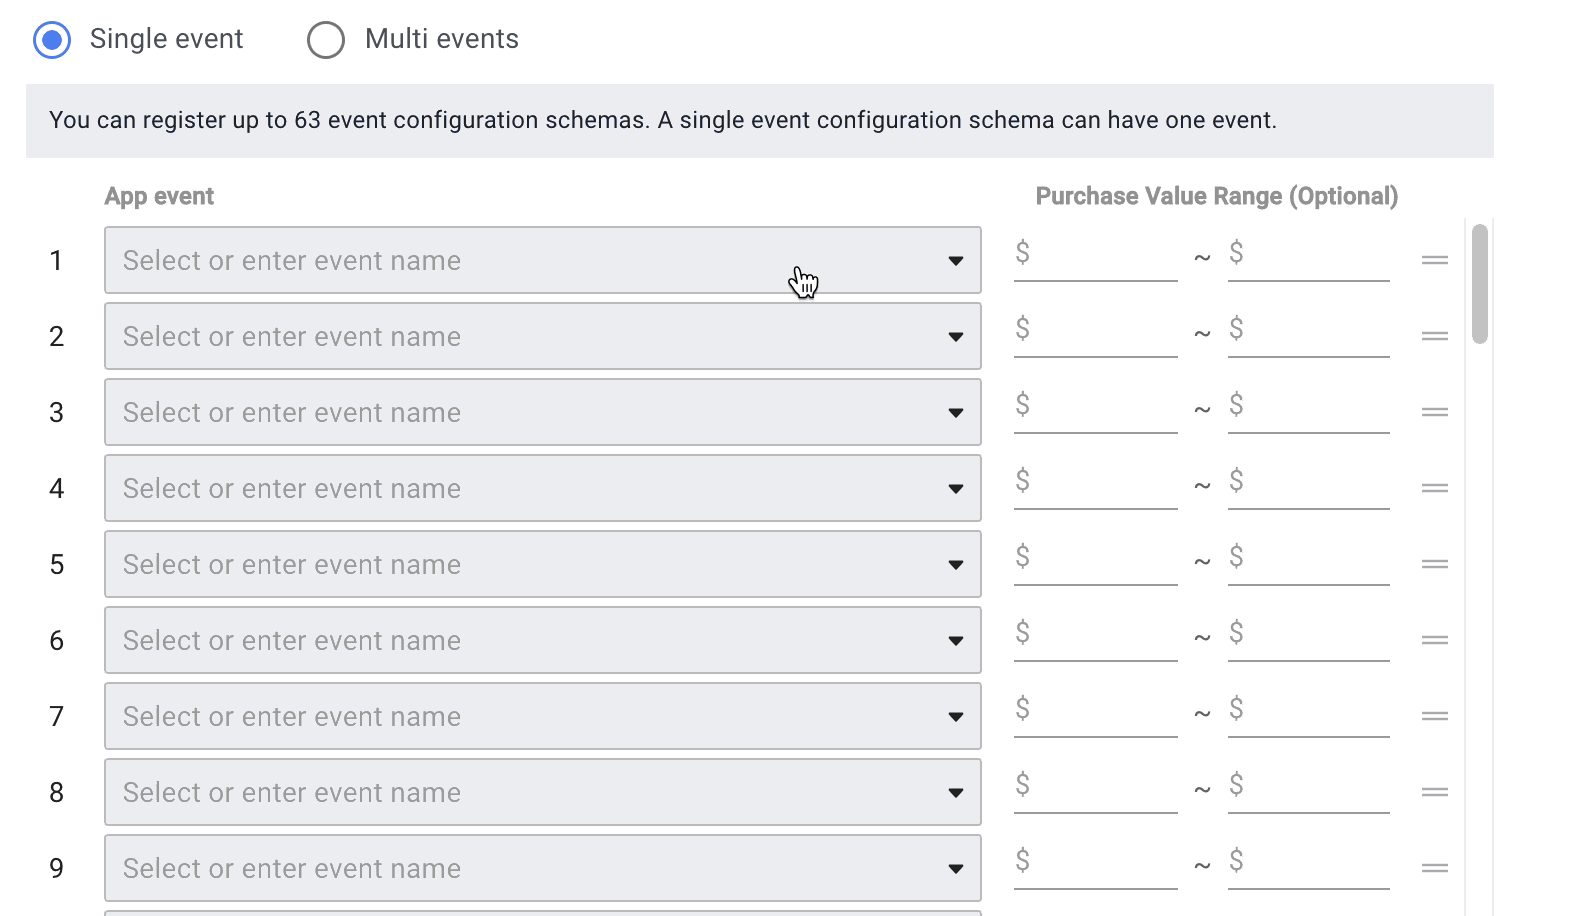Click the event name field in row 5
The image size is (1588, 916).
coord(542,564)
